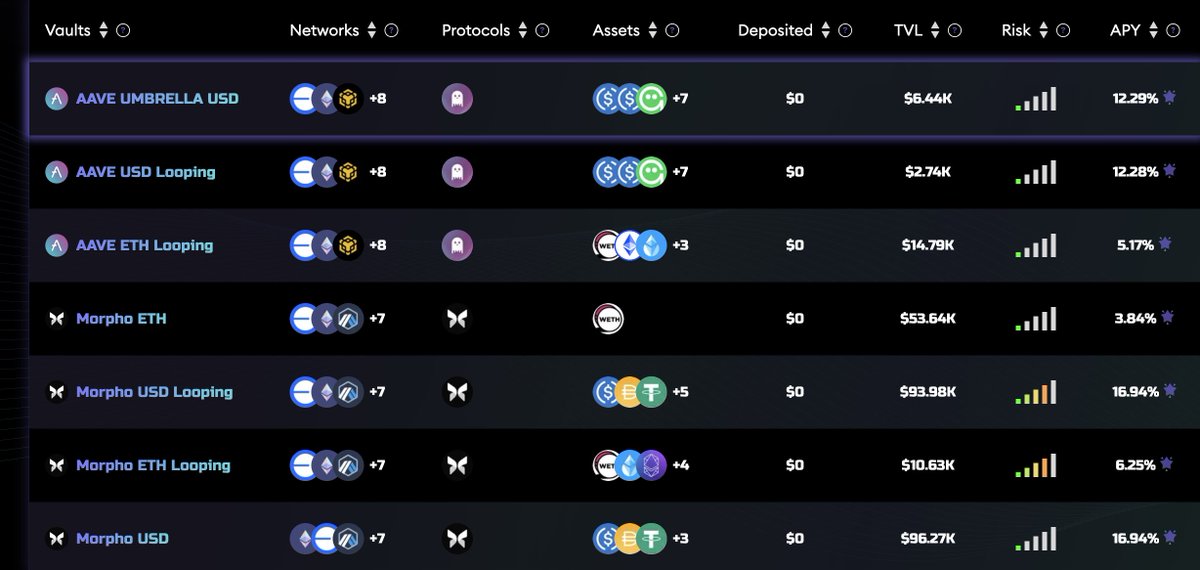Sort the table by the Vaults column

102,31
